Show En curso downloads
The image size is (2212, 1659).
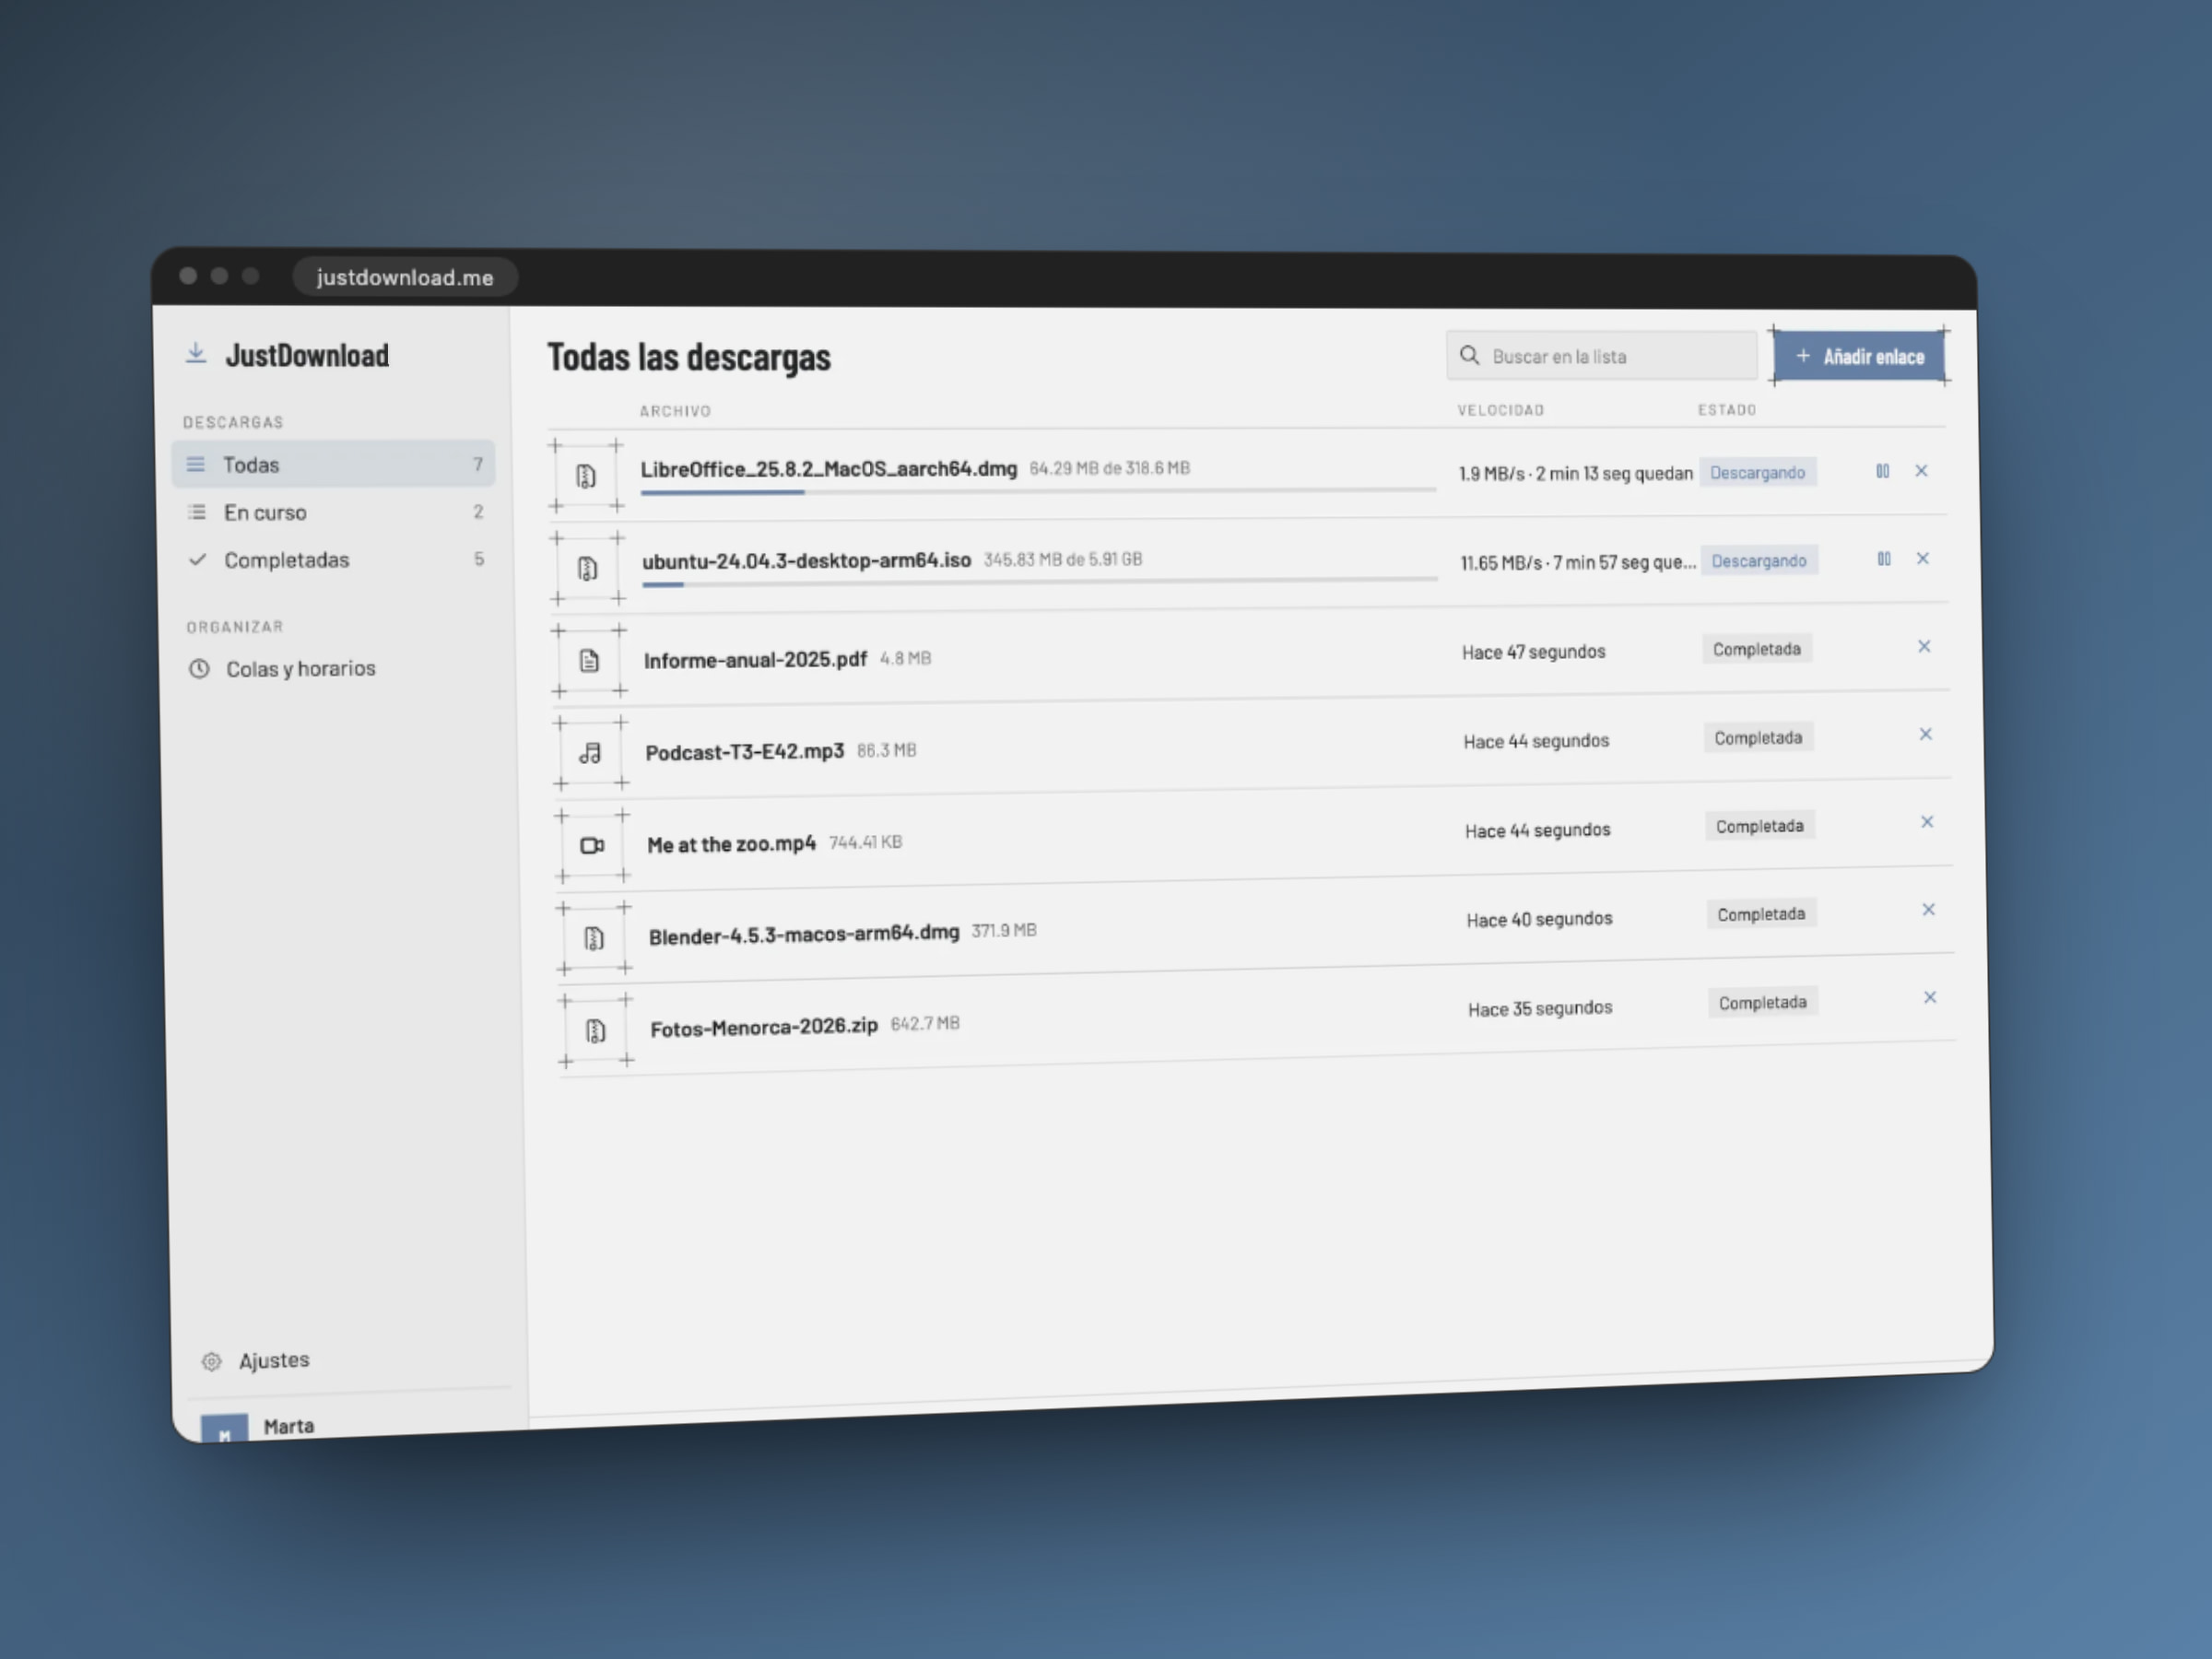click(x=335, y=512)
